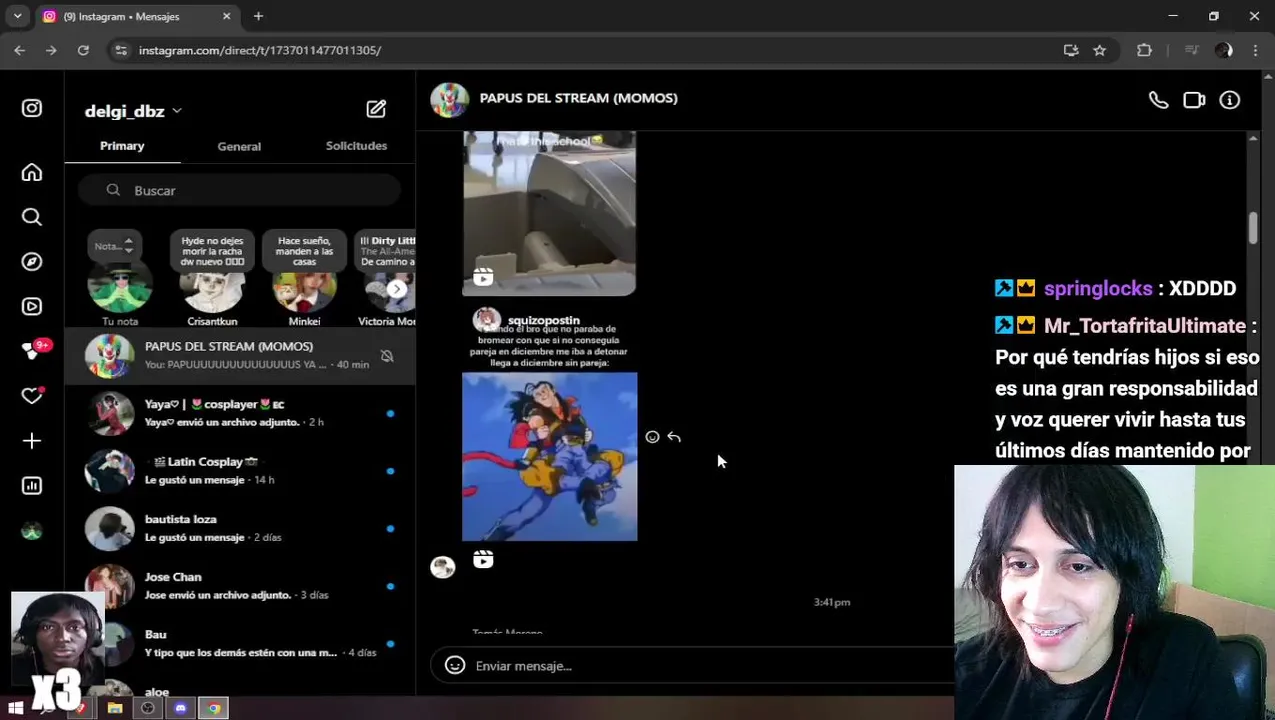1275x720 pixels.
Task: Click the muted bell on PAPUS DEL STREAM row
Action: coord(387,356)
